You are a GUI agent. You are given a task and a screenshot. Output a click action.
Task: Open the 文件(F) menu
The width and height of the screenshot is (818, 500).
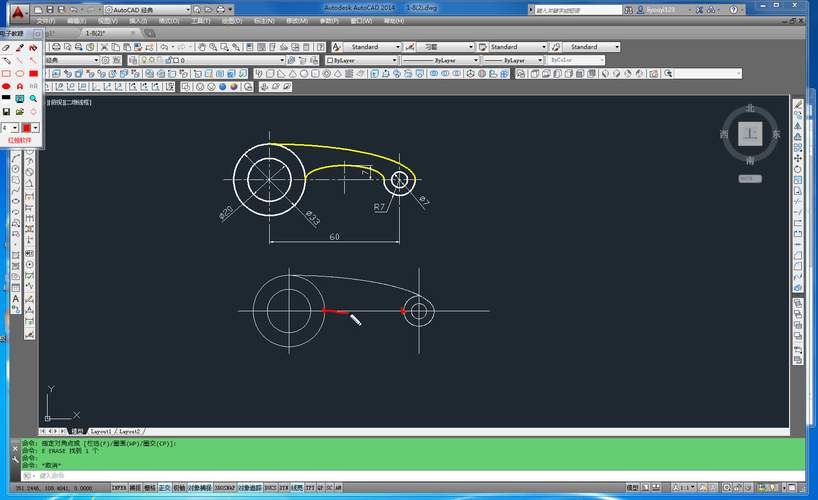click(x=46, y=21)
